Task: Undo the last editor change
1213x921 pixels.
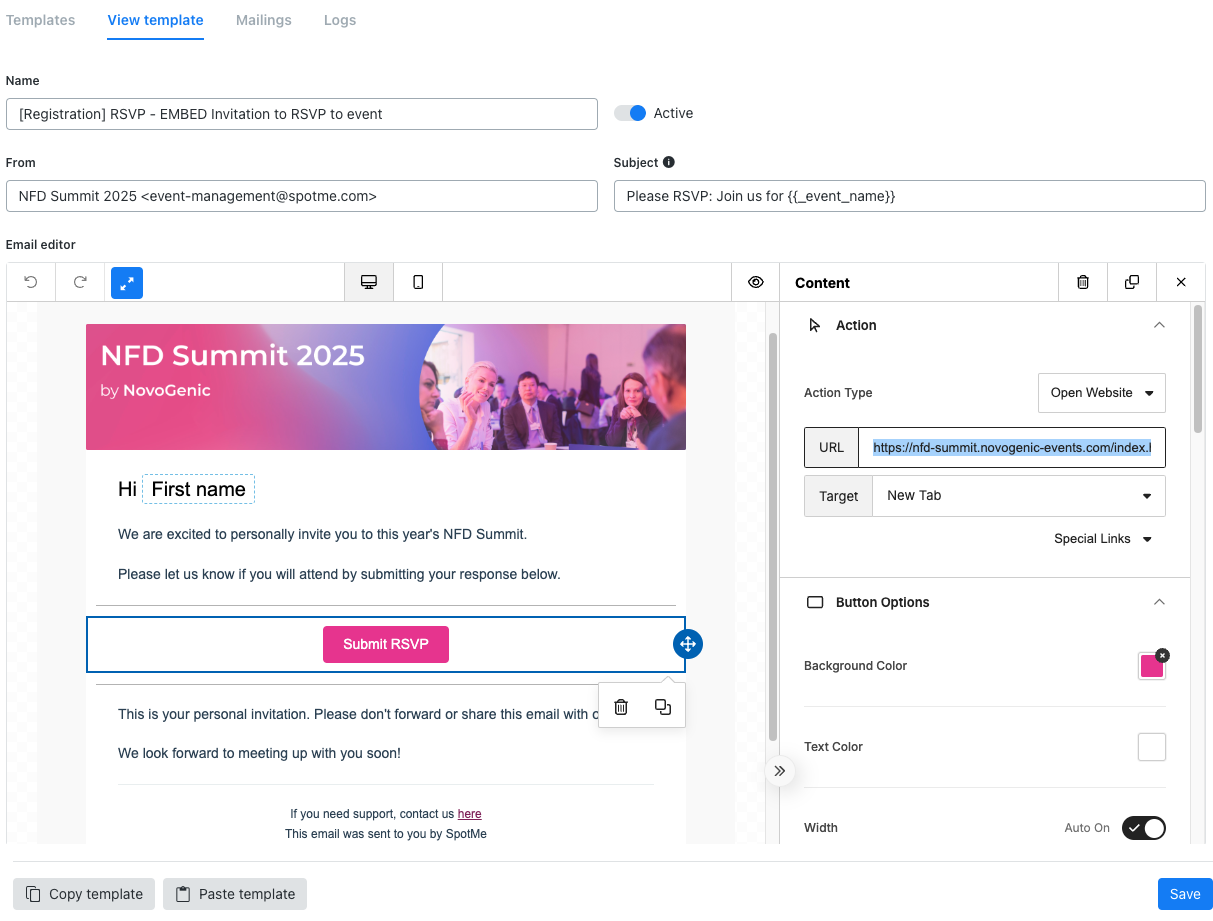Action: pos(31,283)
